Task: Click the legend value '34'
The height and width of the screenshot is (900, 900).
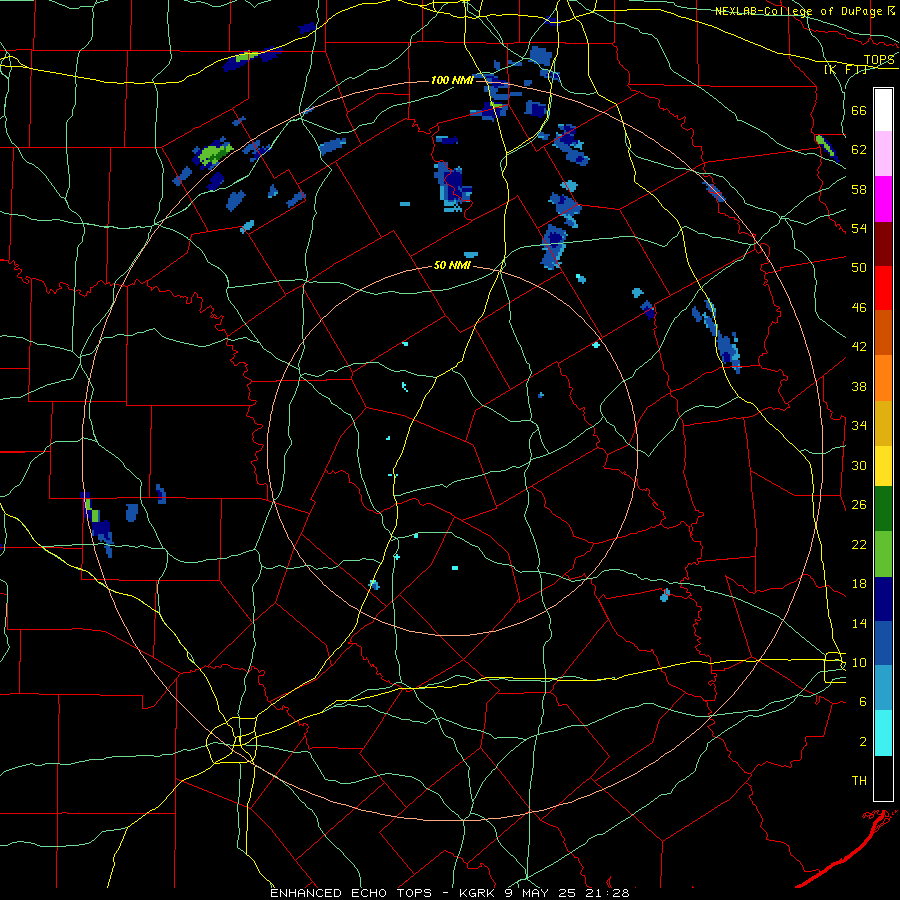Action: pos(859,426)
